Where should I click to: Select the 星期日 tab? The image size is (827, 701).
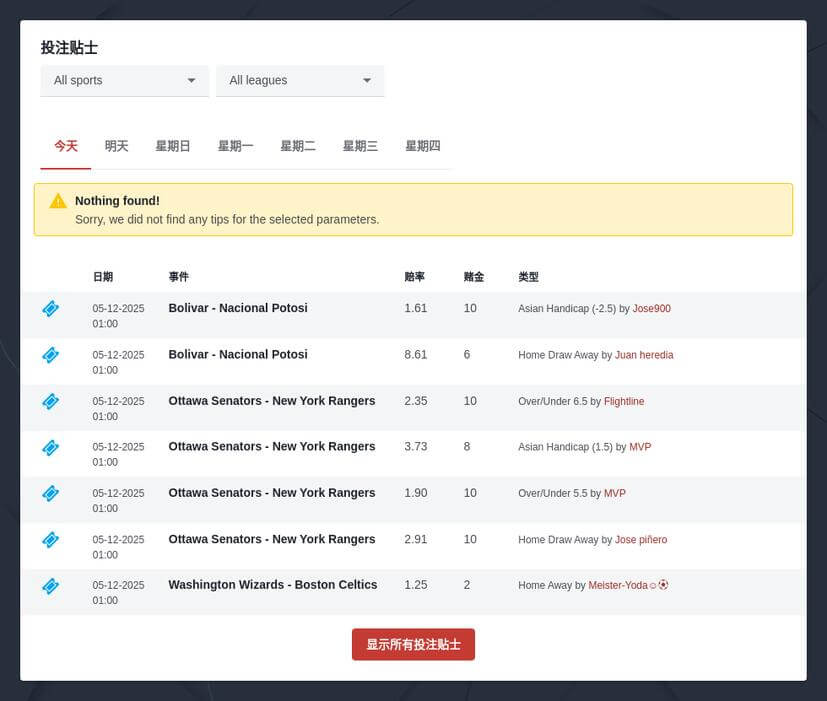[x=174, y=145]
